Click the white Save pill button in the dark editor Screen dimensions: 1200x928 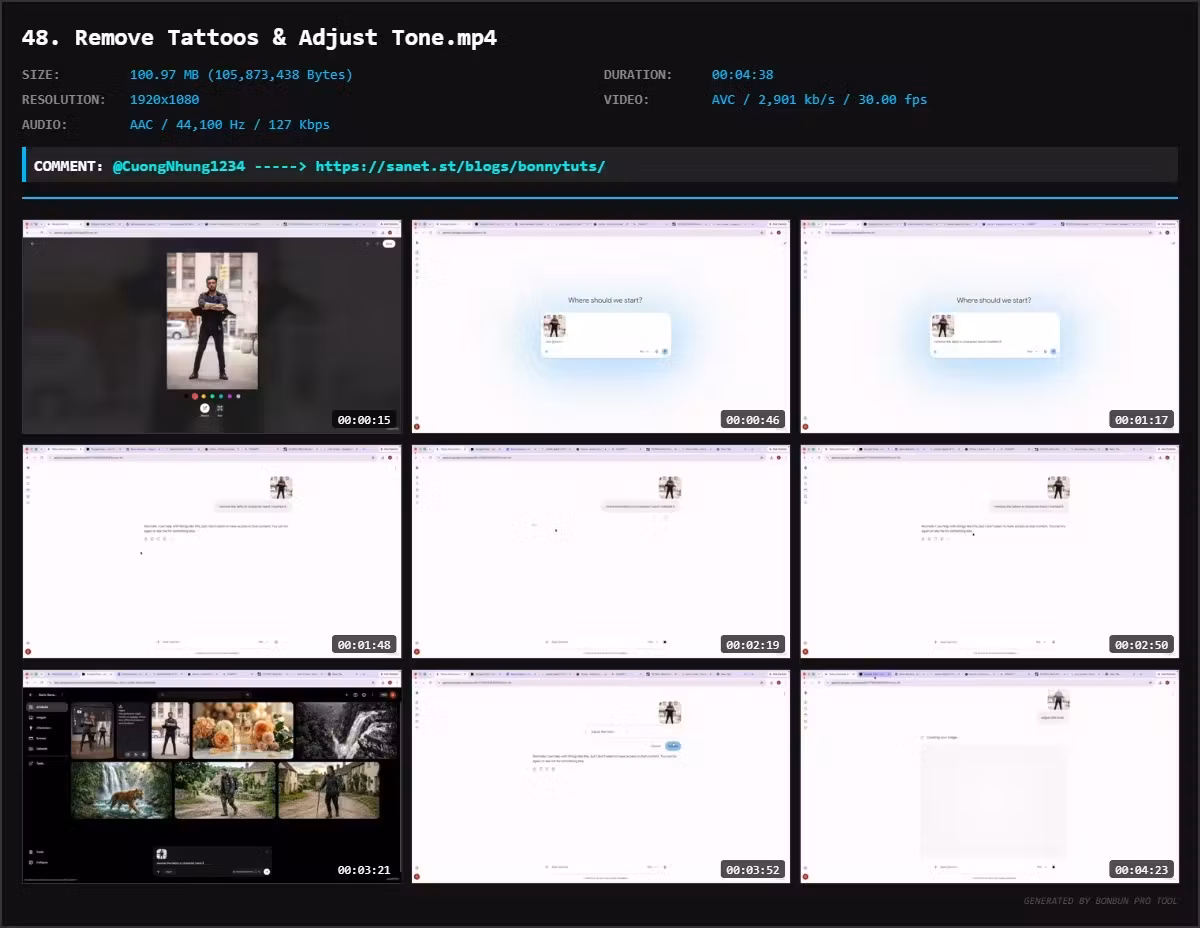click(389, 243)
